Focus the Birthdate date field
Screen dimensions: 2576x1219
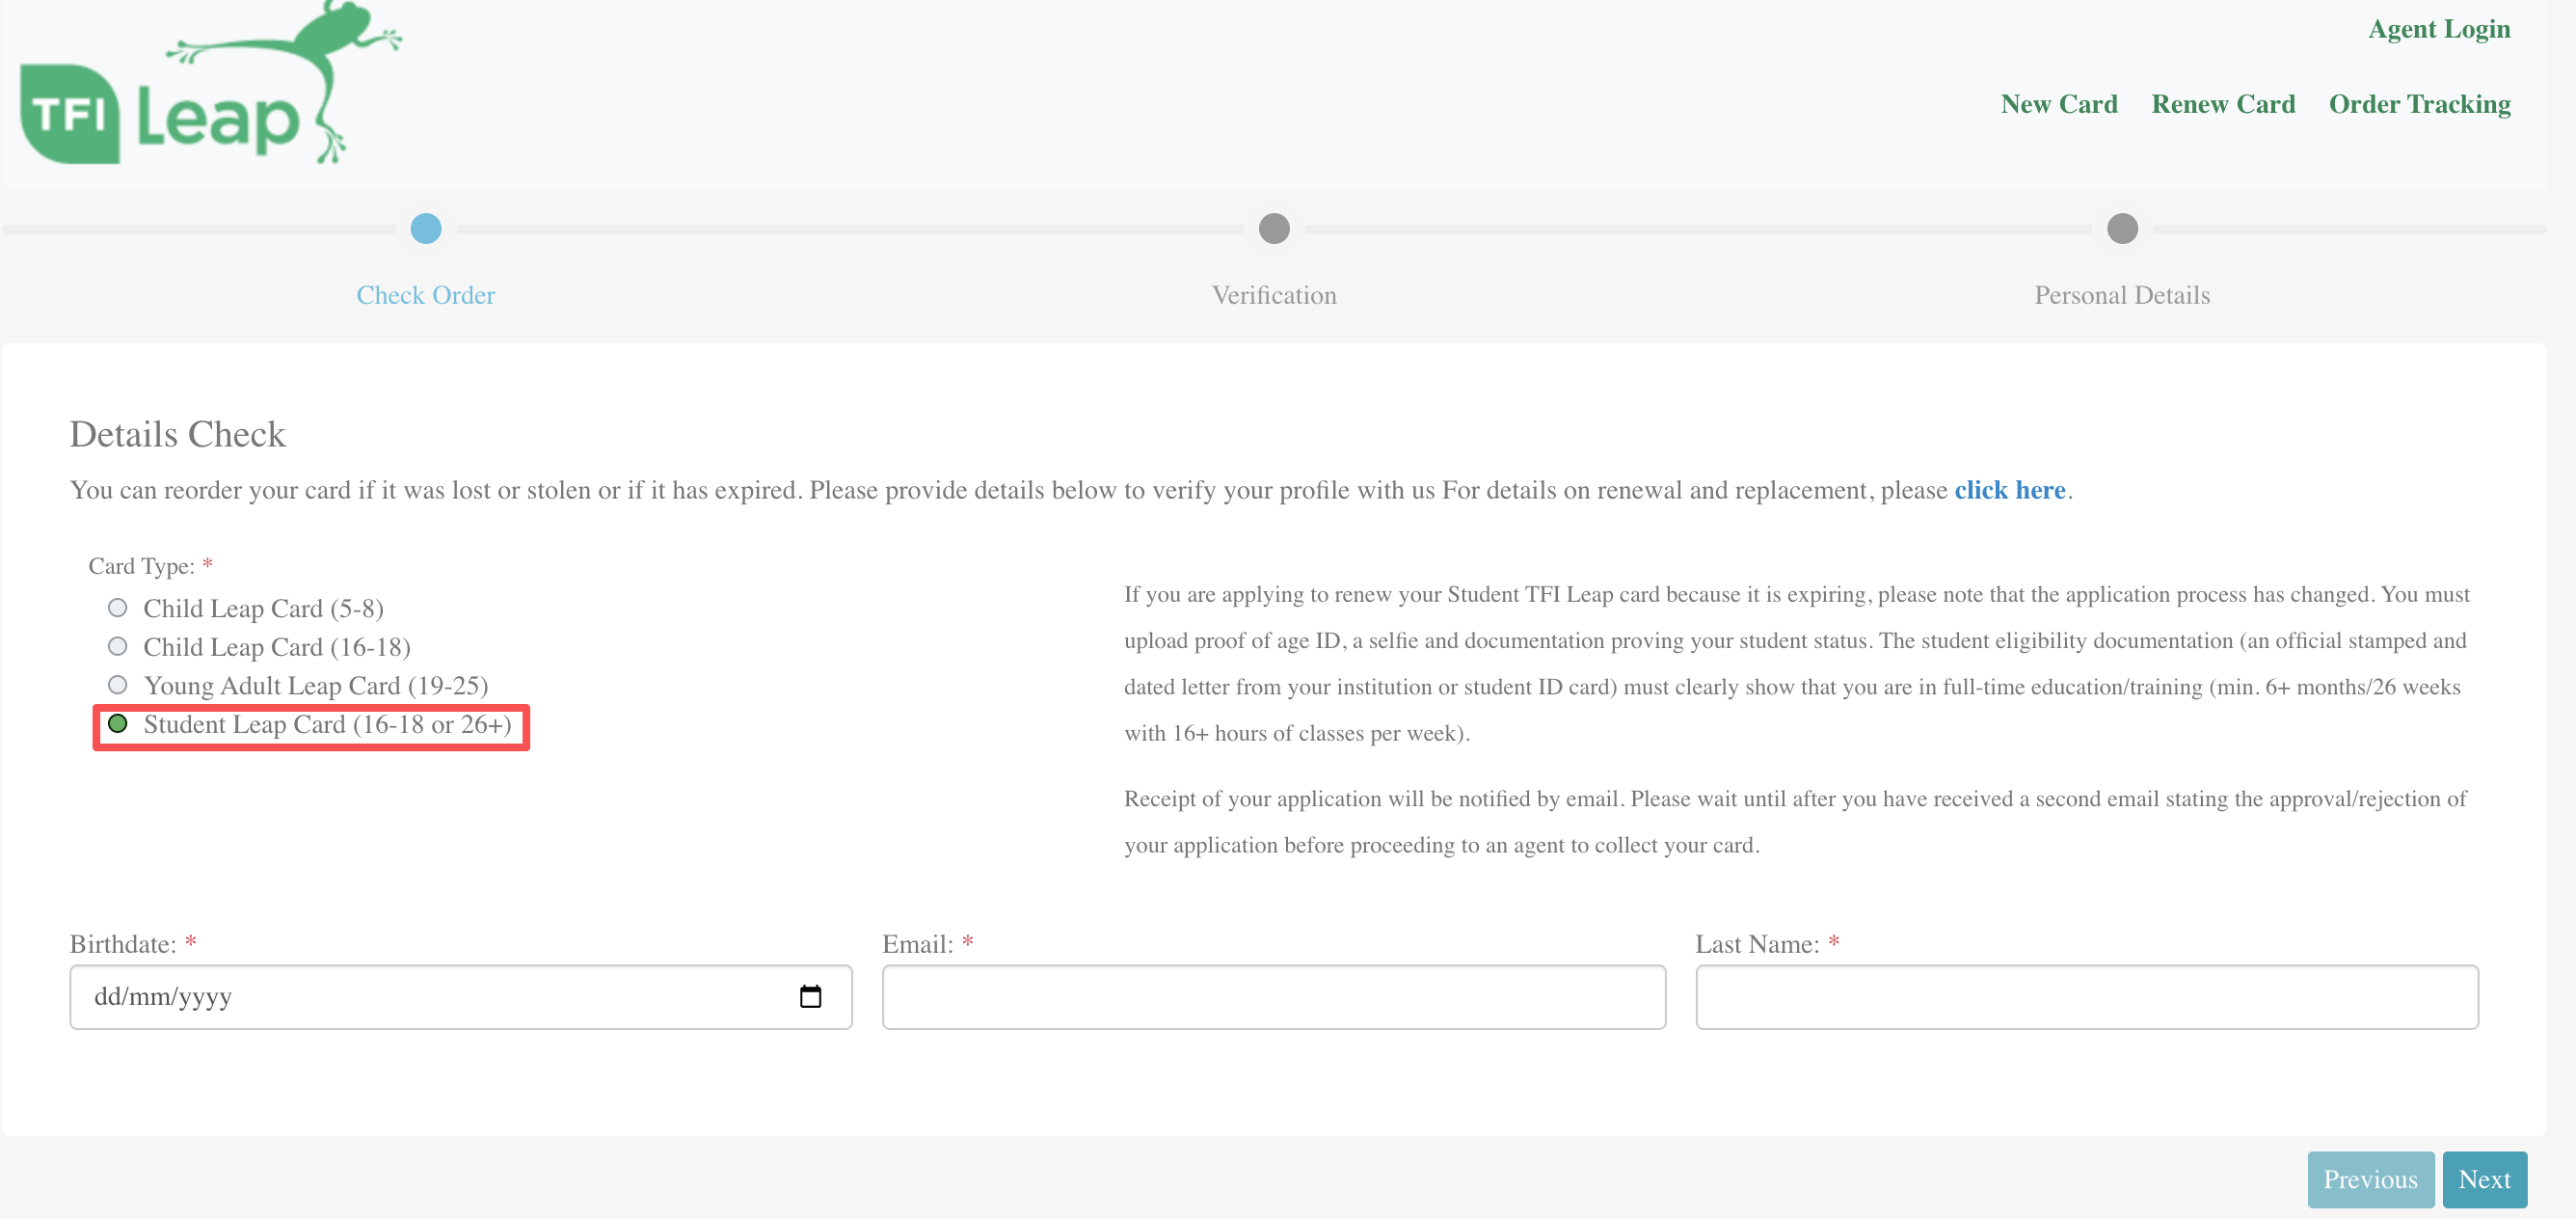430,996
